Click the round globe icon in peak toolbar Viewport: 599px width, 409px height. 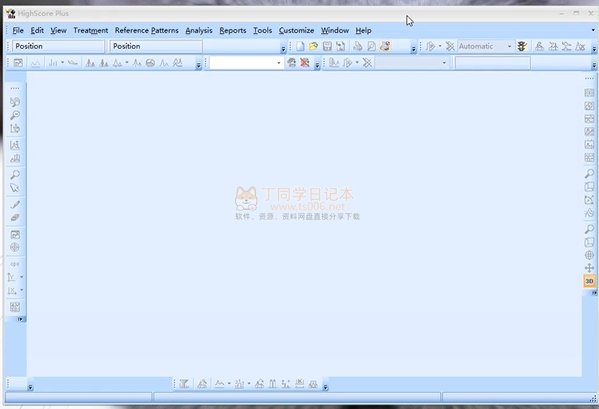pyautogui.click(x=151, y=63)
